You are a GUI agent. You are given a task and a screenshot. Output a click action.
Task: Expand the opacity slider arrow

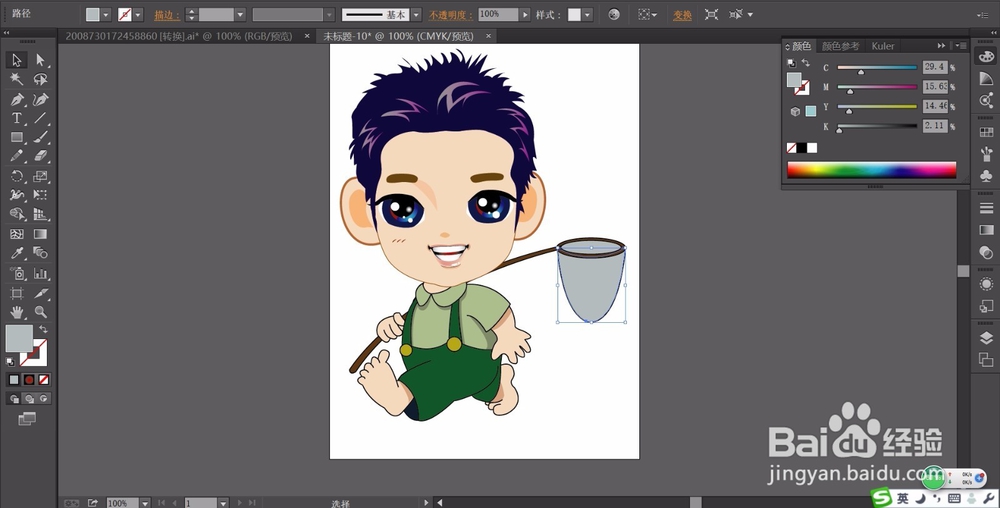525,14
